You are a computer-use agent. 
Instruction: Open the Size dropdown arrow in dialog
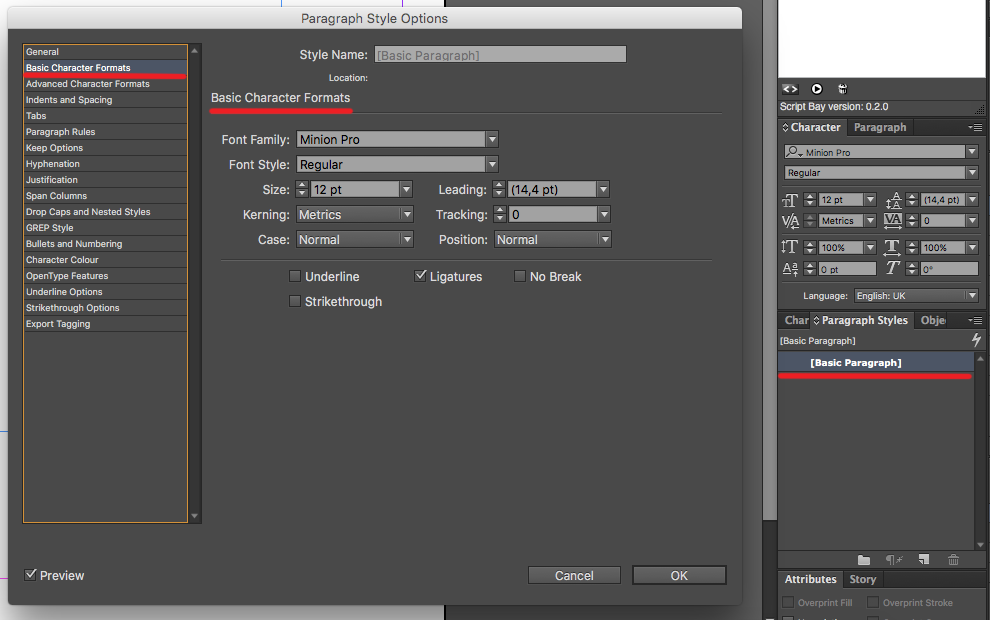tap(407, 189)
